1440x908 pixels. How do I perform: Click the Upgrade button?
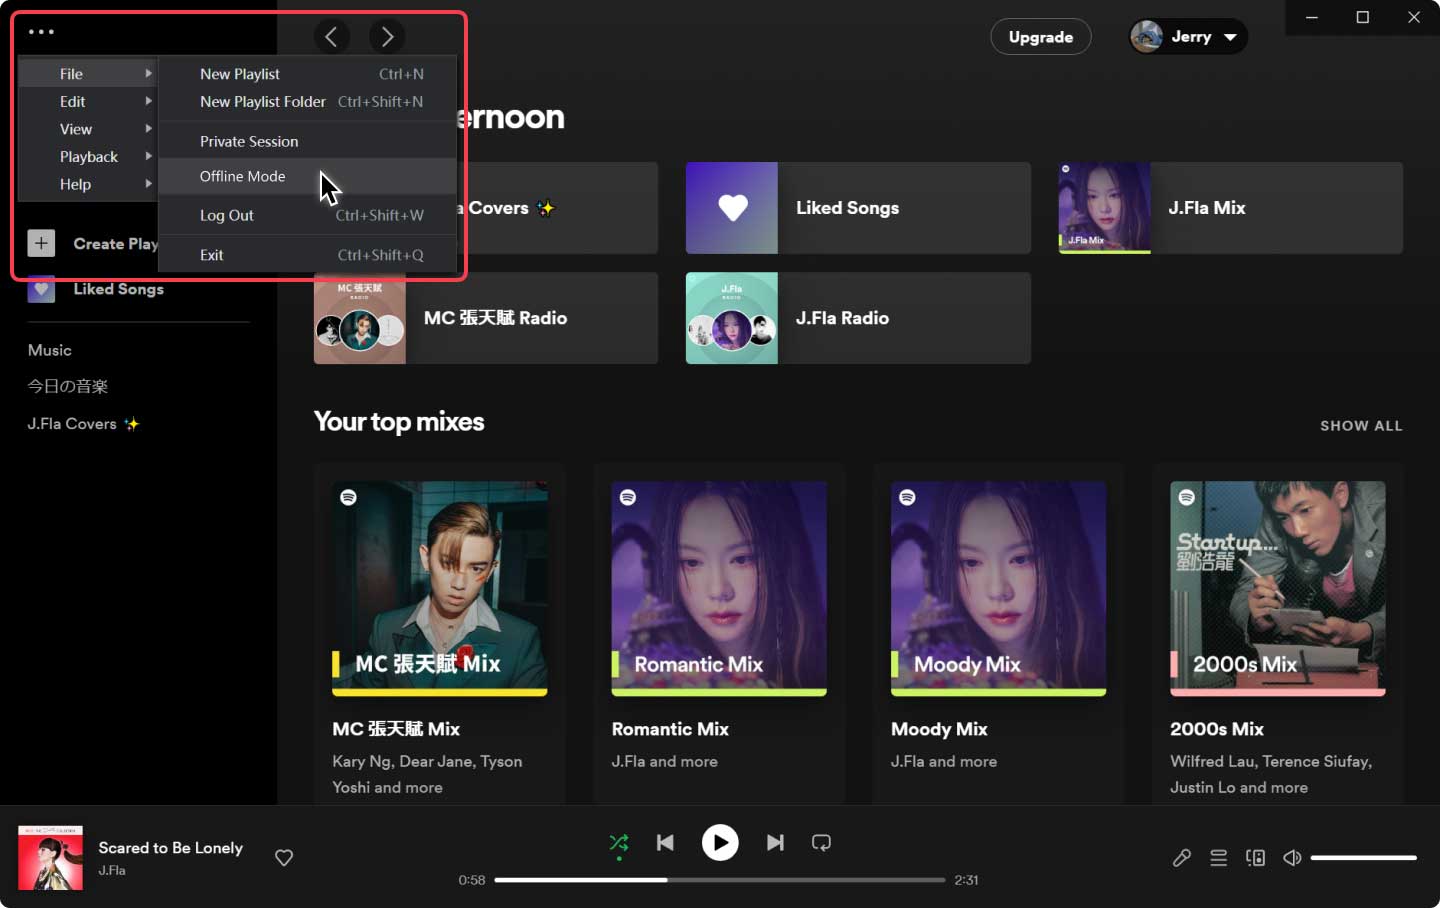pyautogui.click(x=1040, y=37)
